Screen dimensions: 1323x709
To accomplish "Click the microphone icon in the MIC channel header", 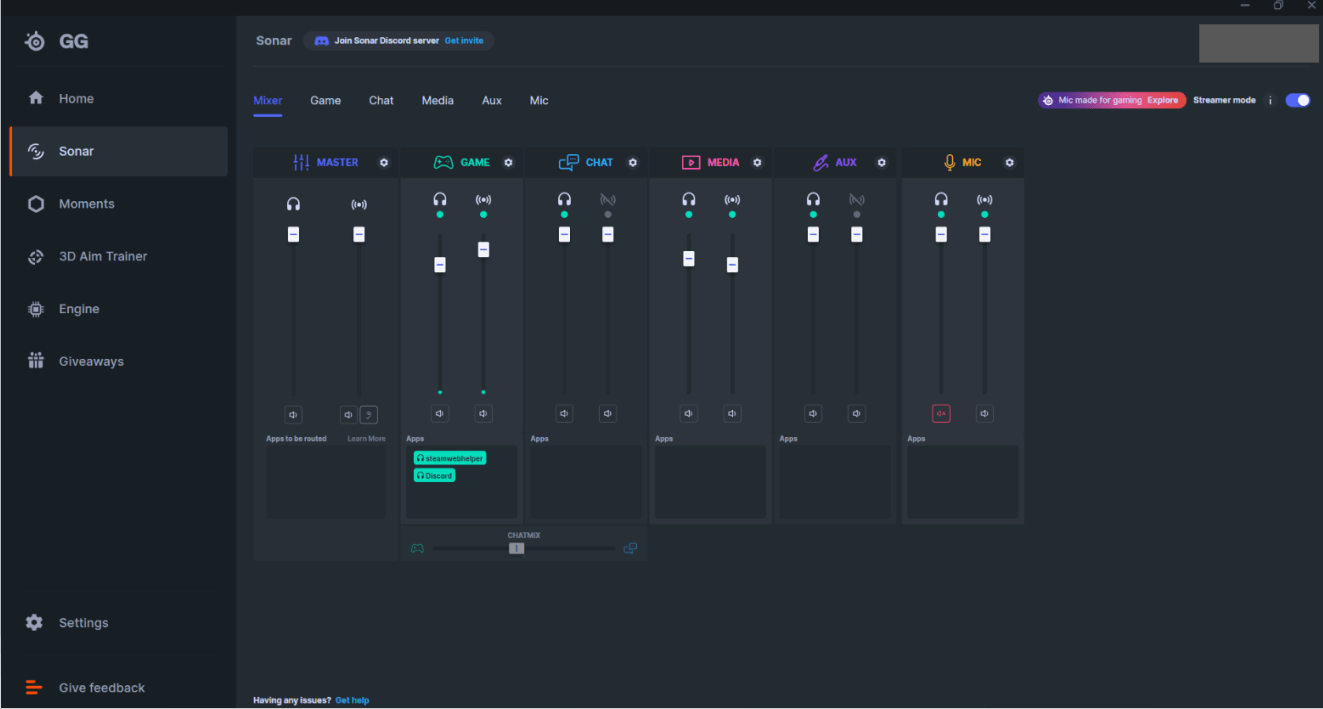I will [949, 162].
